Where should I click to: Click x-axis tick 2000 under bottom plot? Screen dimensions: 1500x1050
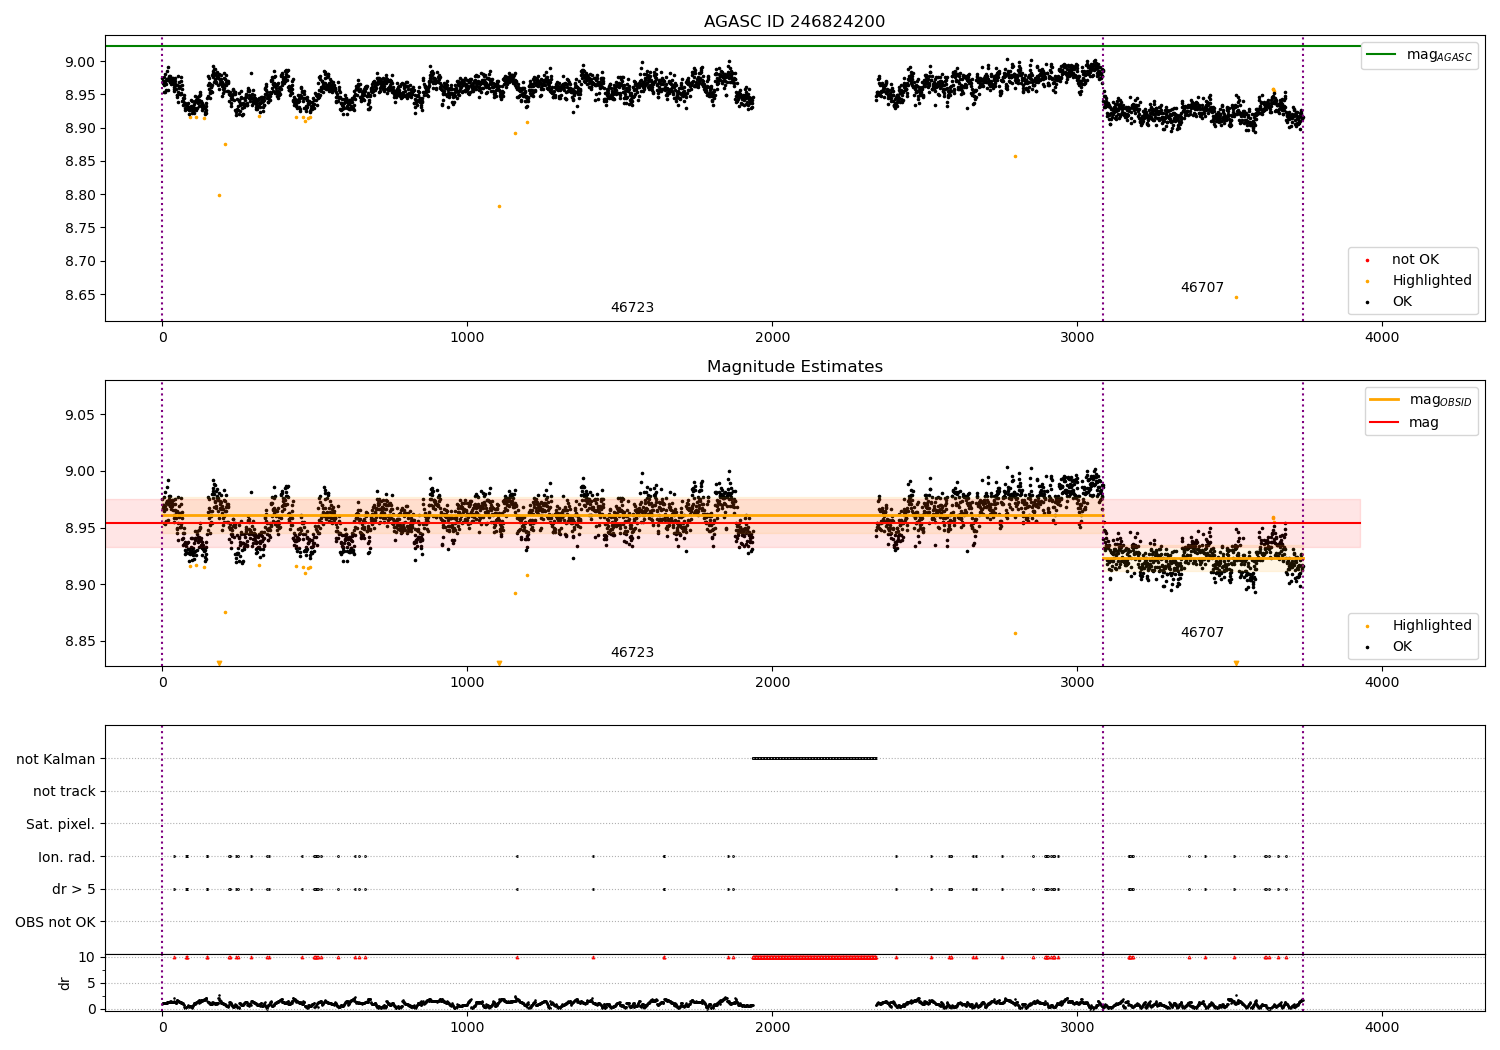[772, 1028]
